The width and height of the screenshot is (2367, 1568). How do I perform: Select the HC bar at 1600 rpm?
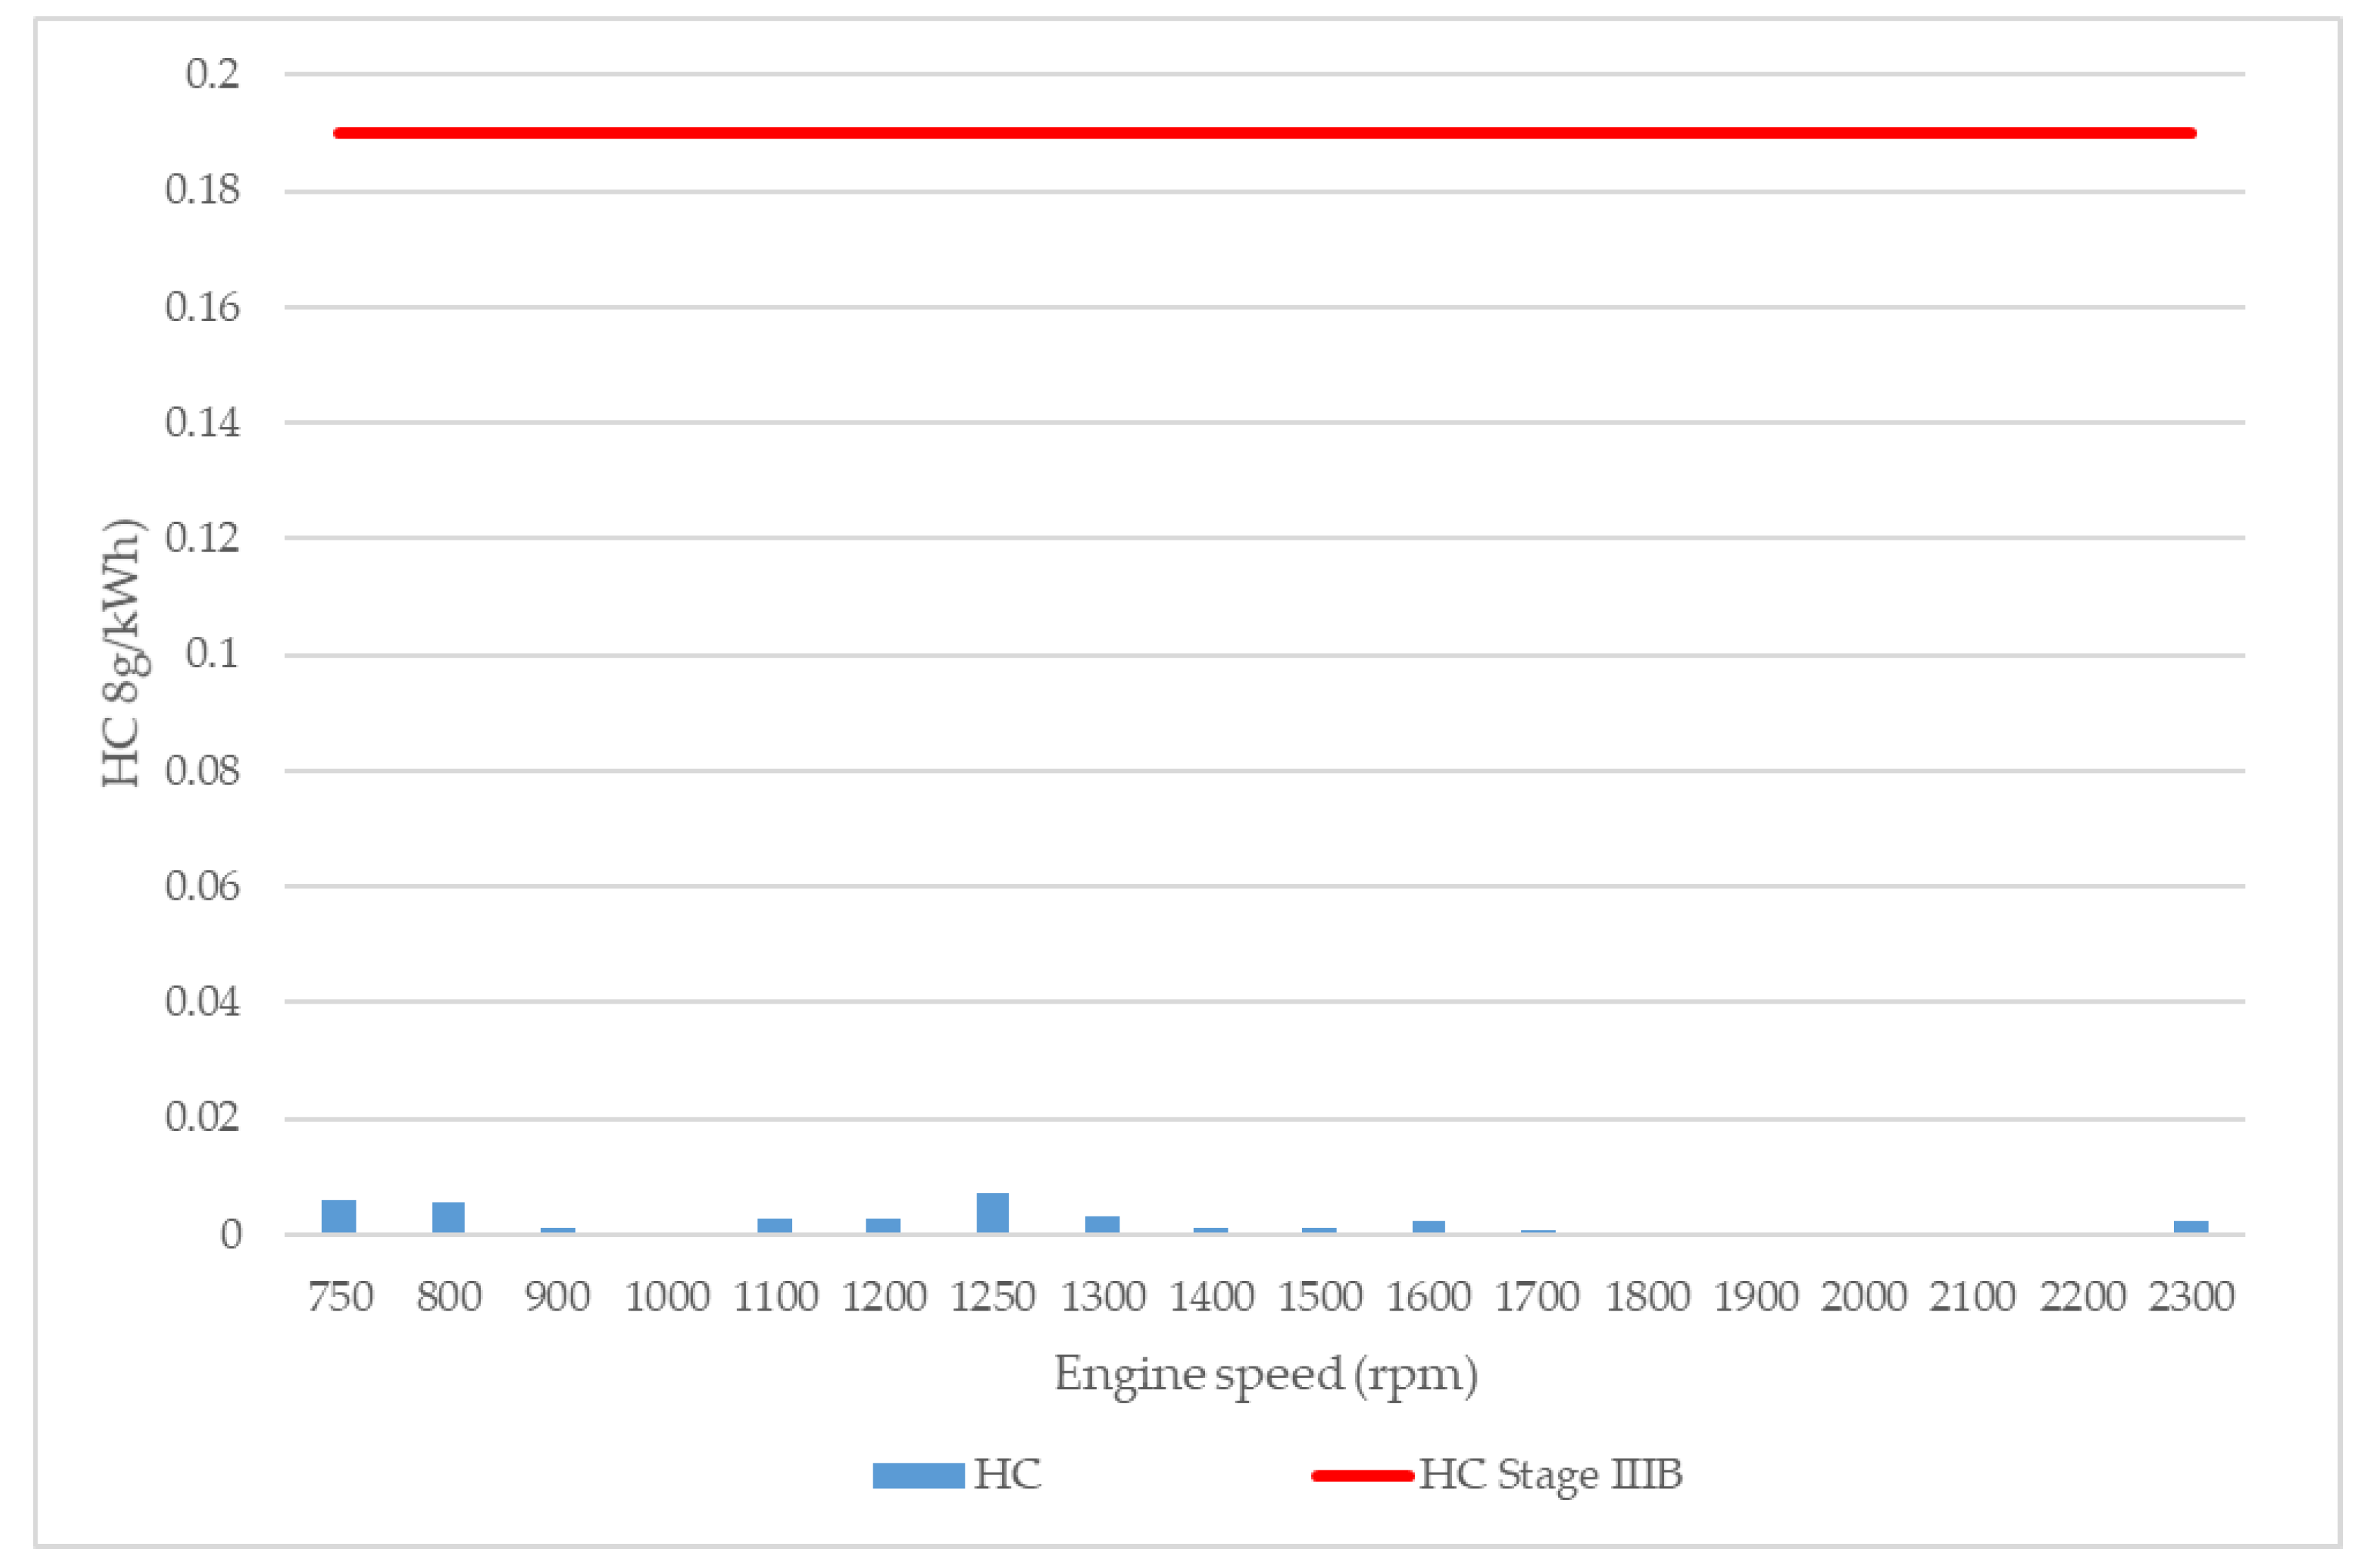1428,1227
